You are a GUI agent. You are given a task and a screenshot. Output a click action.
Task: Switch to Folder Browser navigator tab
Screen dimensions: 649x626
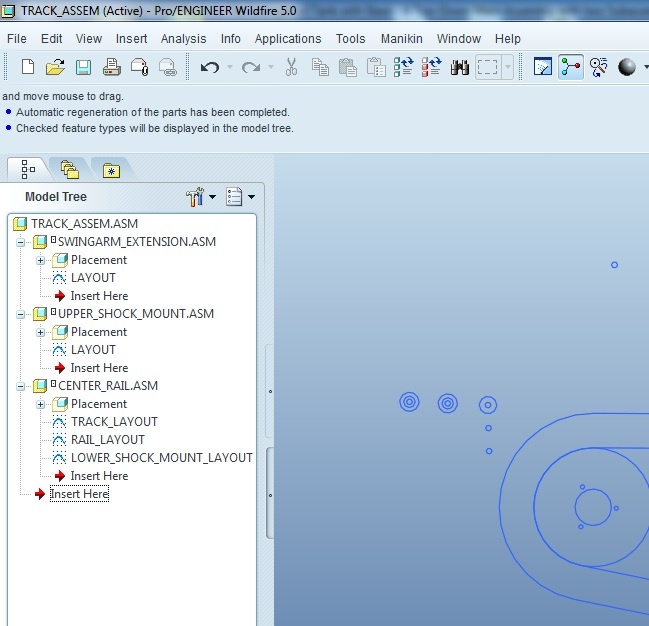[x=70, y=170]
